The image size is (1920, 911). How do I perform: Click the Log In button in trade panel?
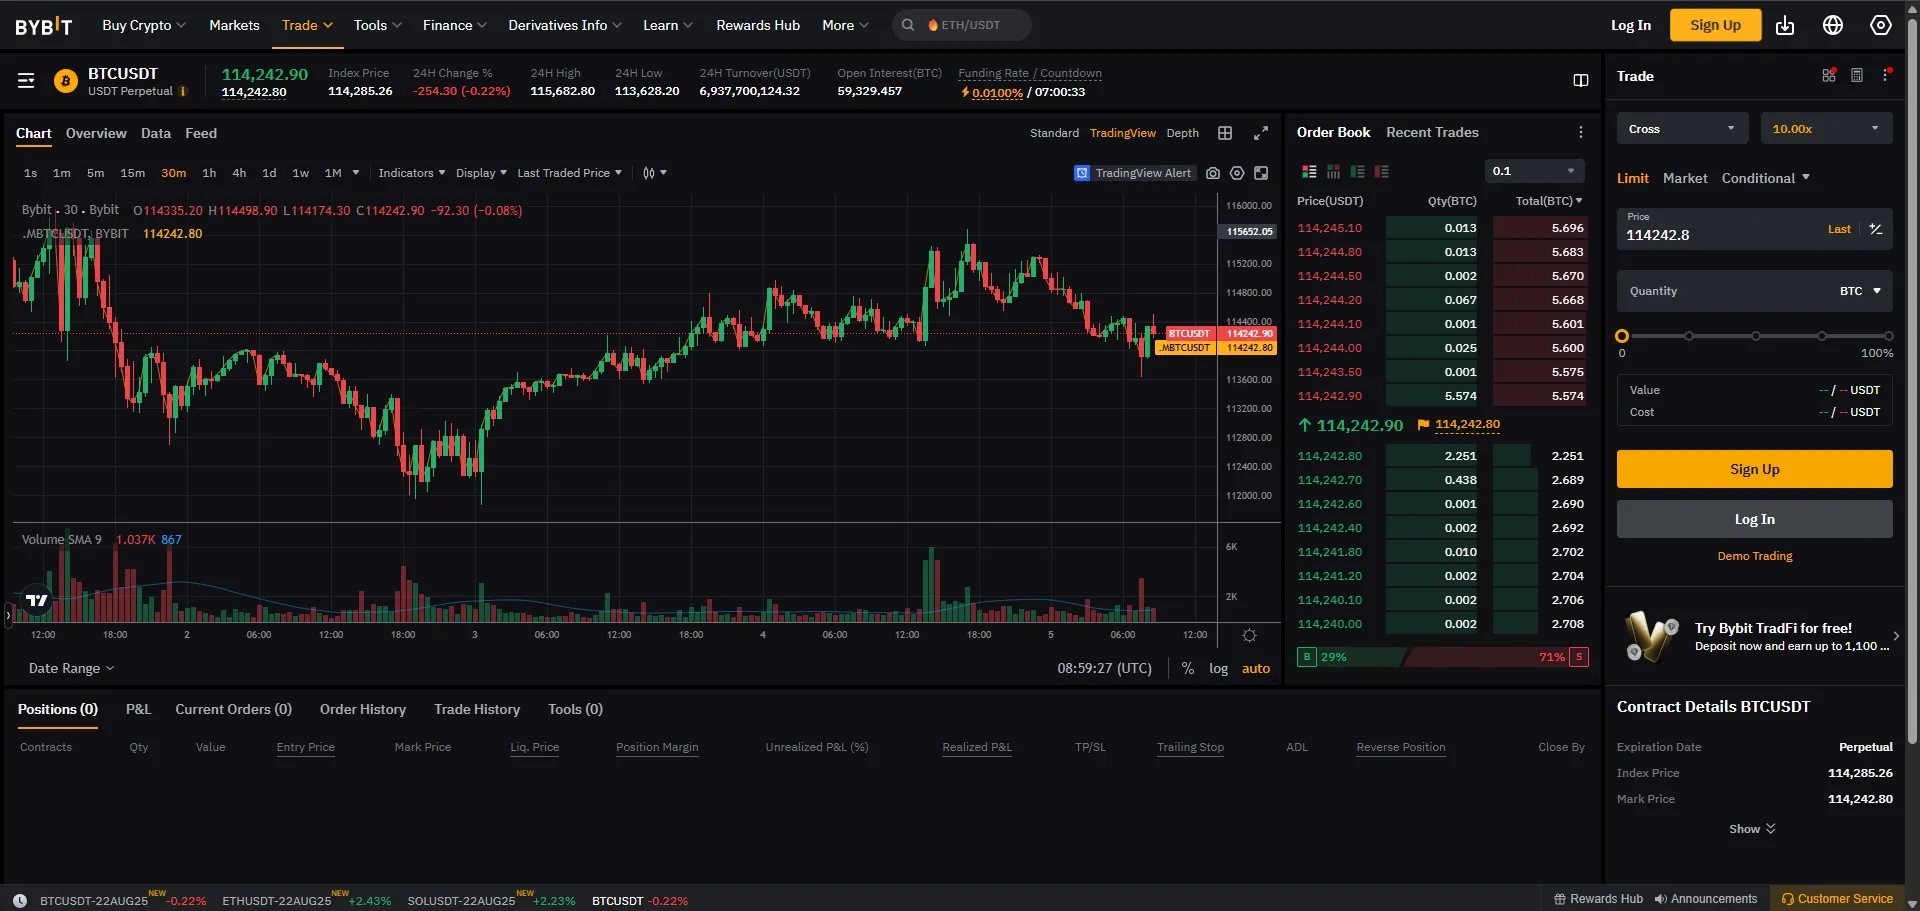(x=1754, y=519)
